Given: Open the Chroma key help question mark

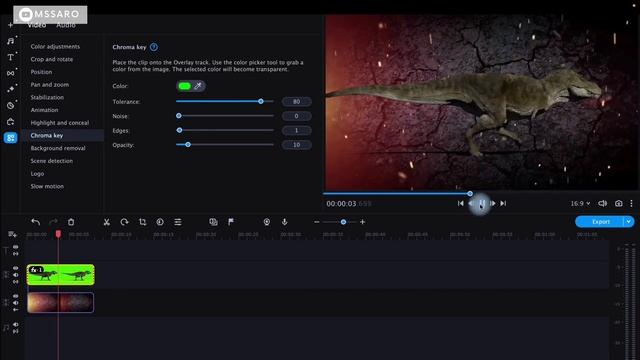Looking at the screenshot, I should [154, 47].
